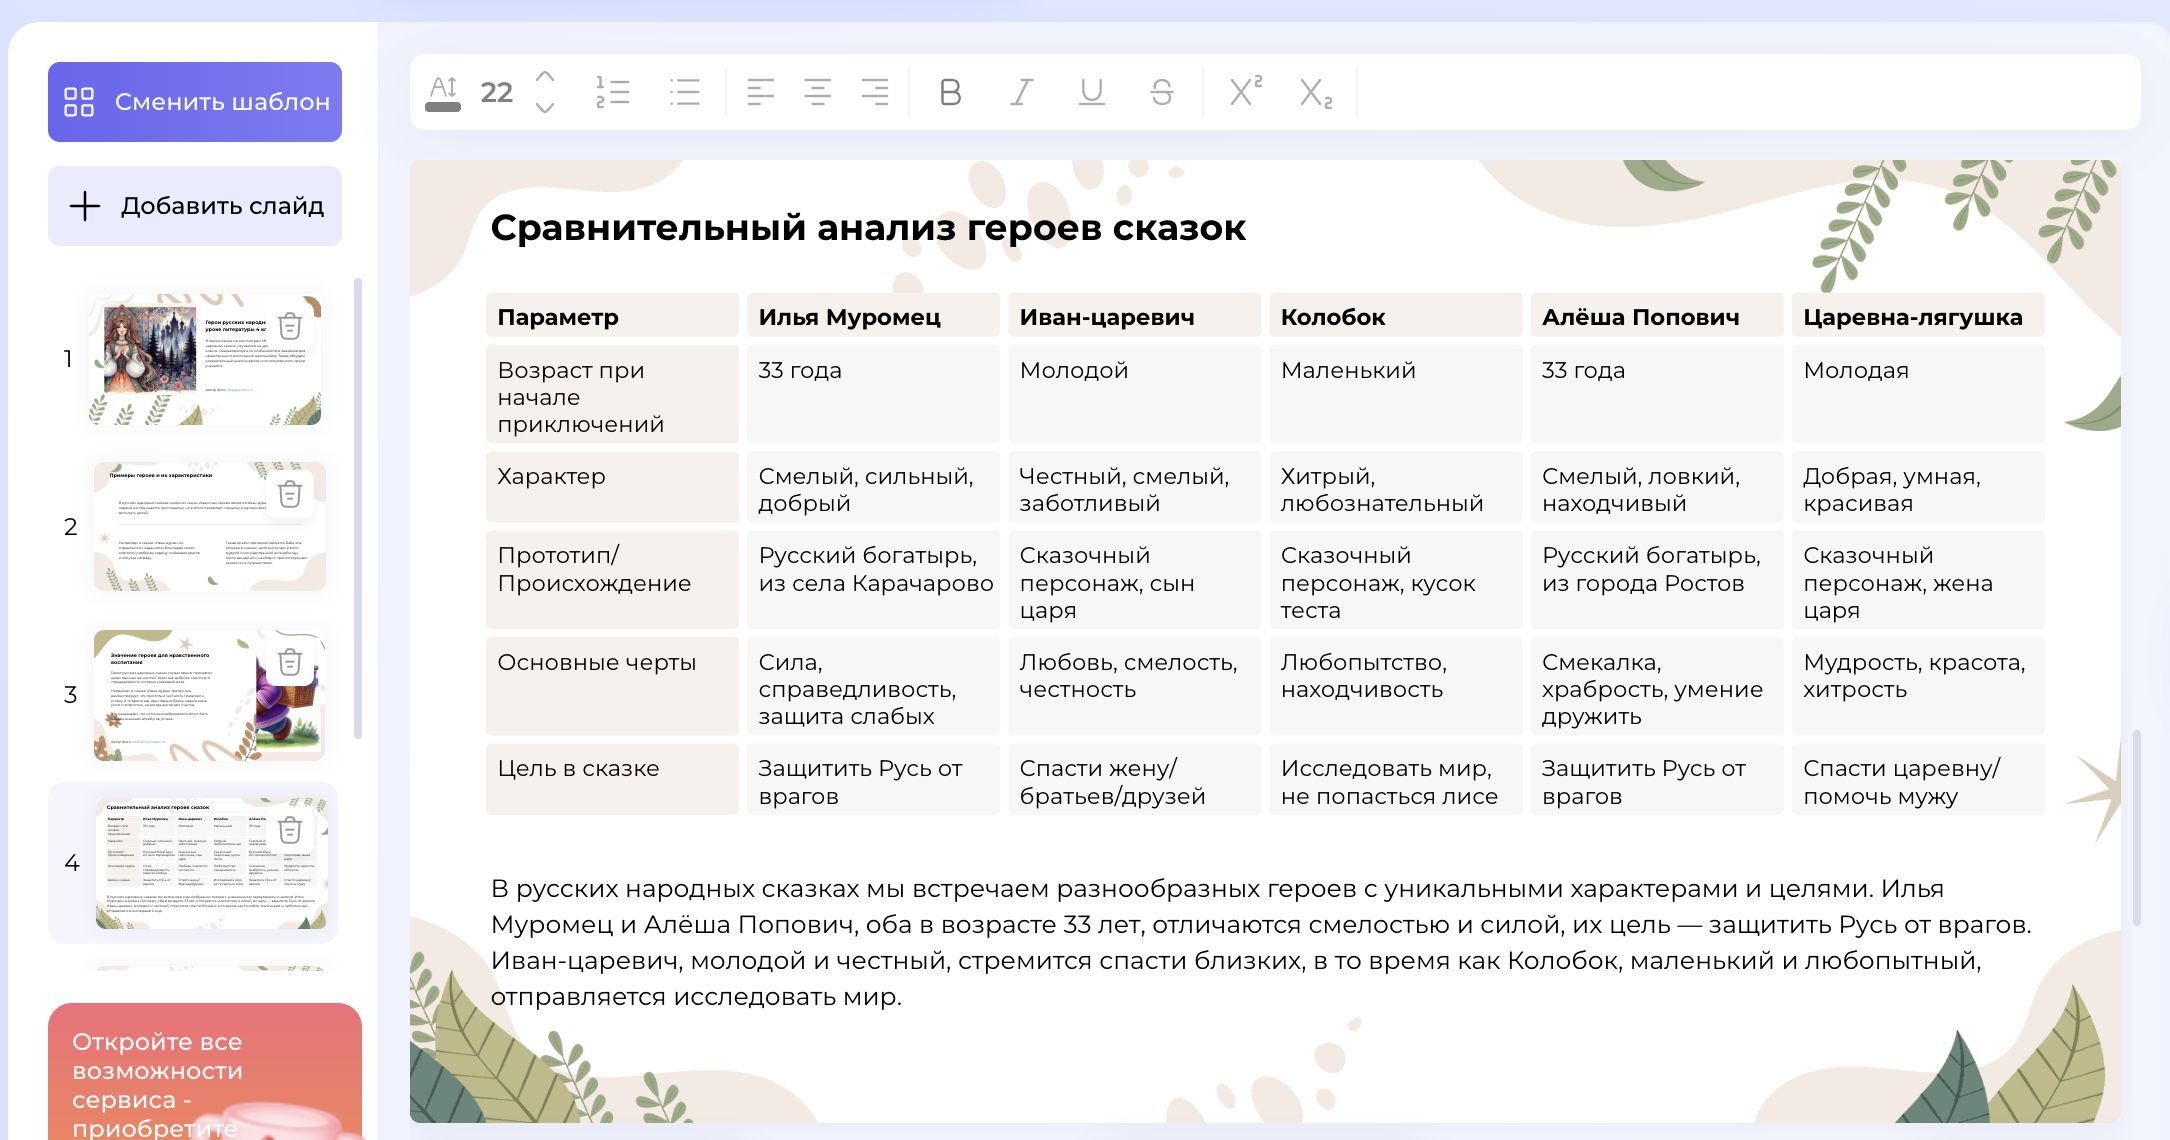Image resolution: width=2170 pixels, height=1140 pixels.
Task: Toggle underline formatting
Action: coord(1092,92)
